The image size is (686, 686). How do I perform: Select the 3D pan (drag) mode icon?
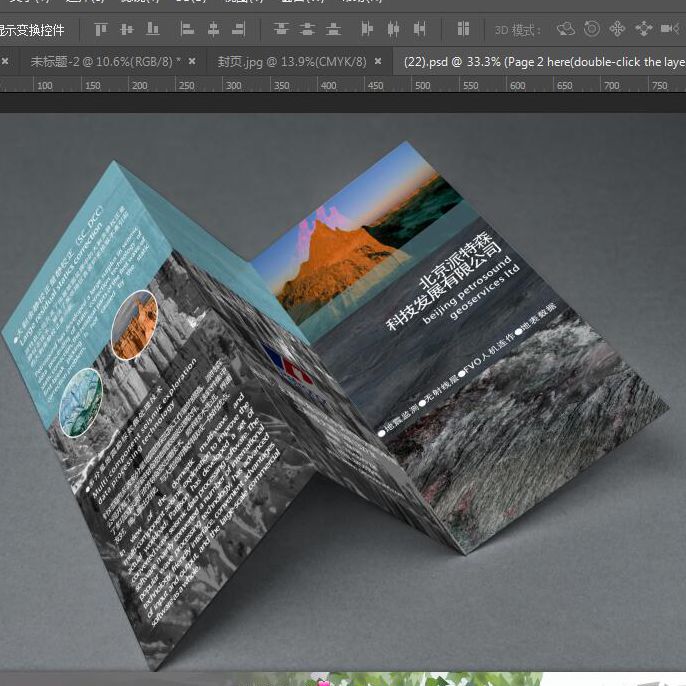617,29
